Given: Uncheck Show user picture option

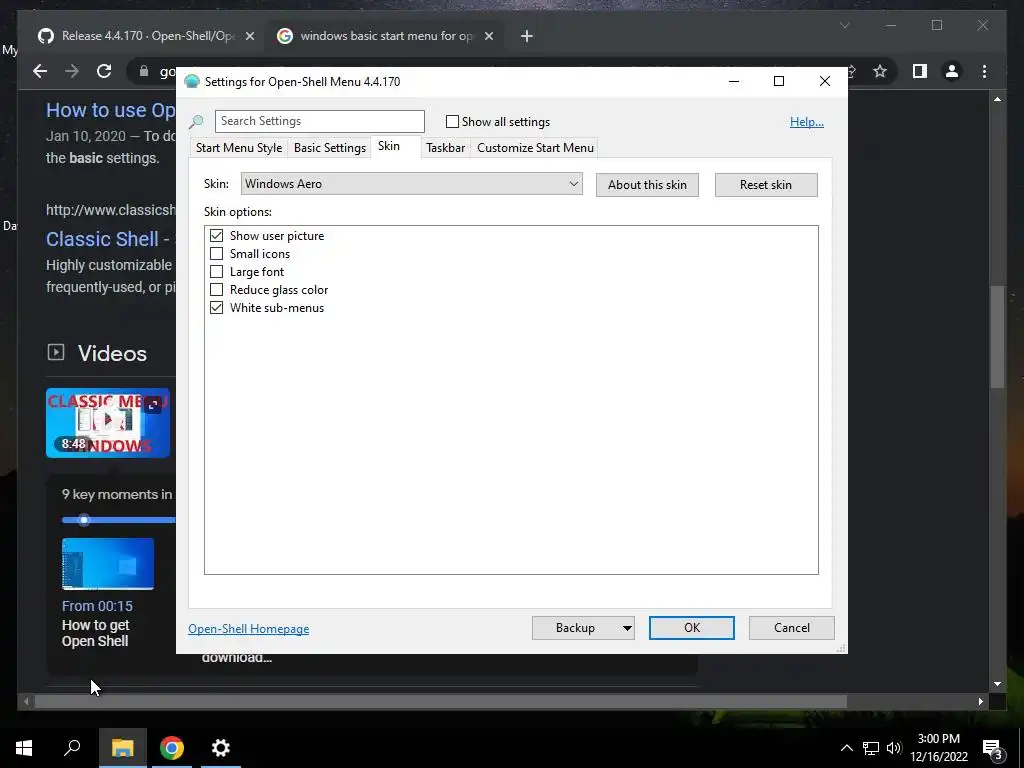Looking at the screenshot, I should (x=216, y=236).
